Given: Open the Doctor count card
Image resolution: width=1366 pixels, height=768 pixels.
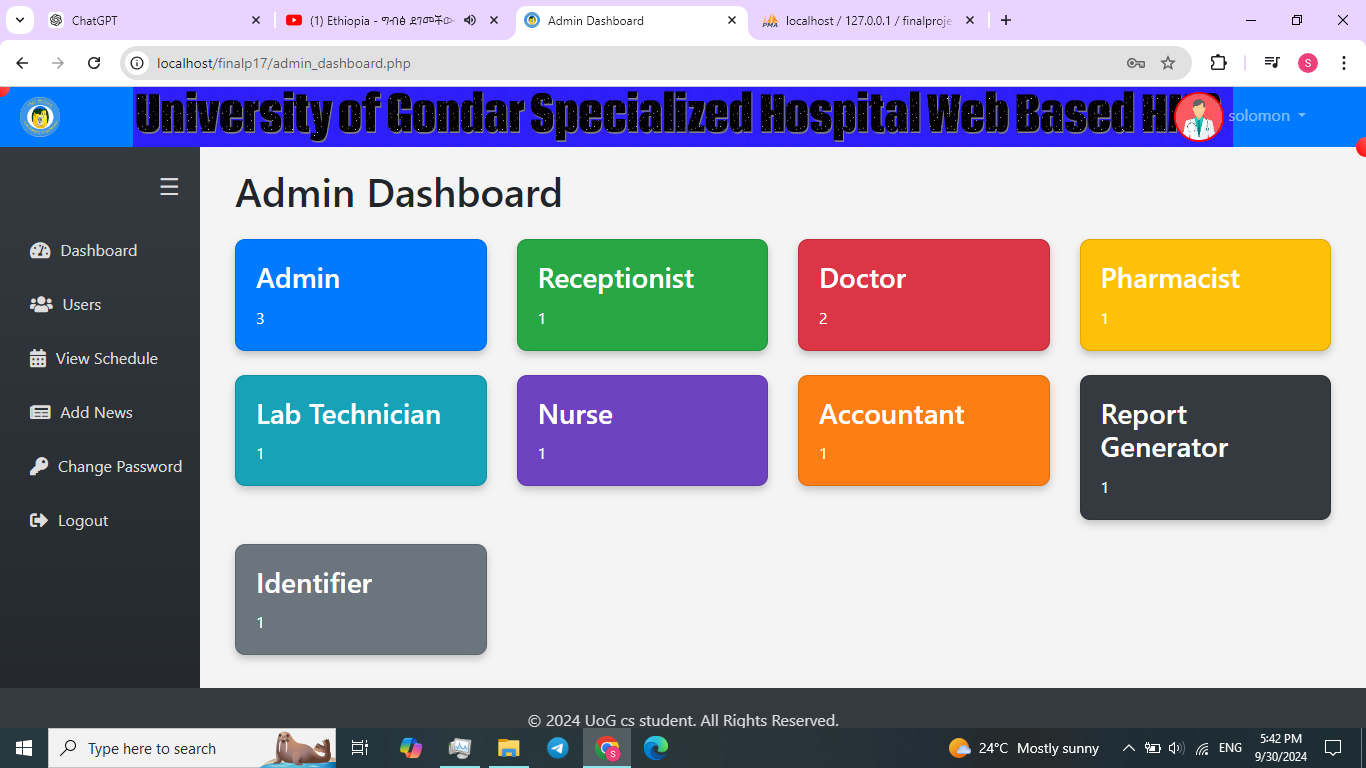Looking at the screenshot, I should click(x=923, y=295).
